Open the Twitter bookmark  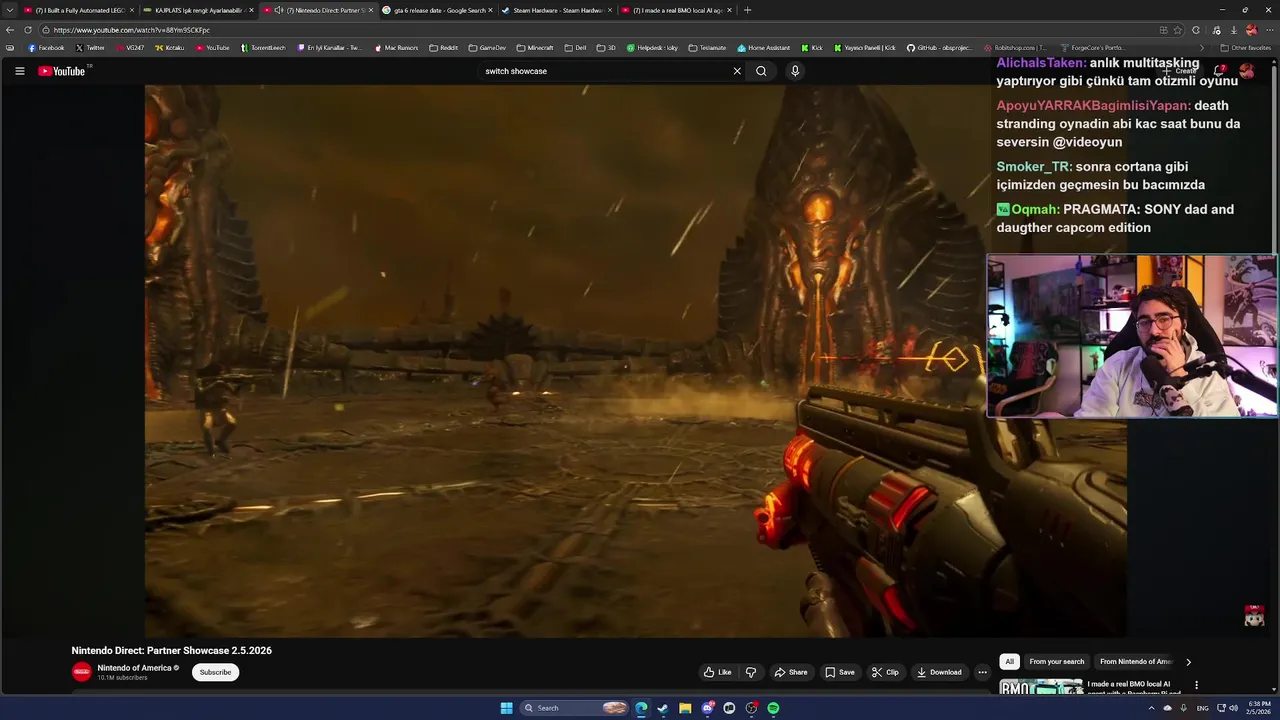[90, 48]
